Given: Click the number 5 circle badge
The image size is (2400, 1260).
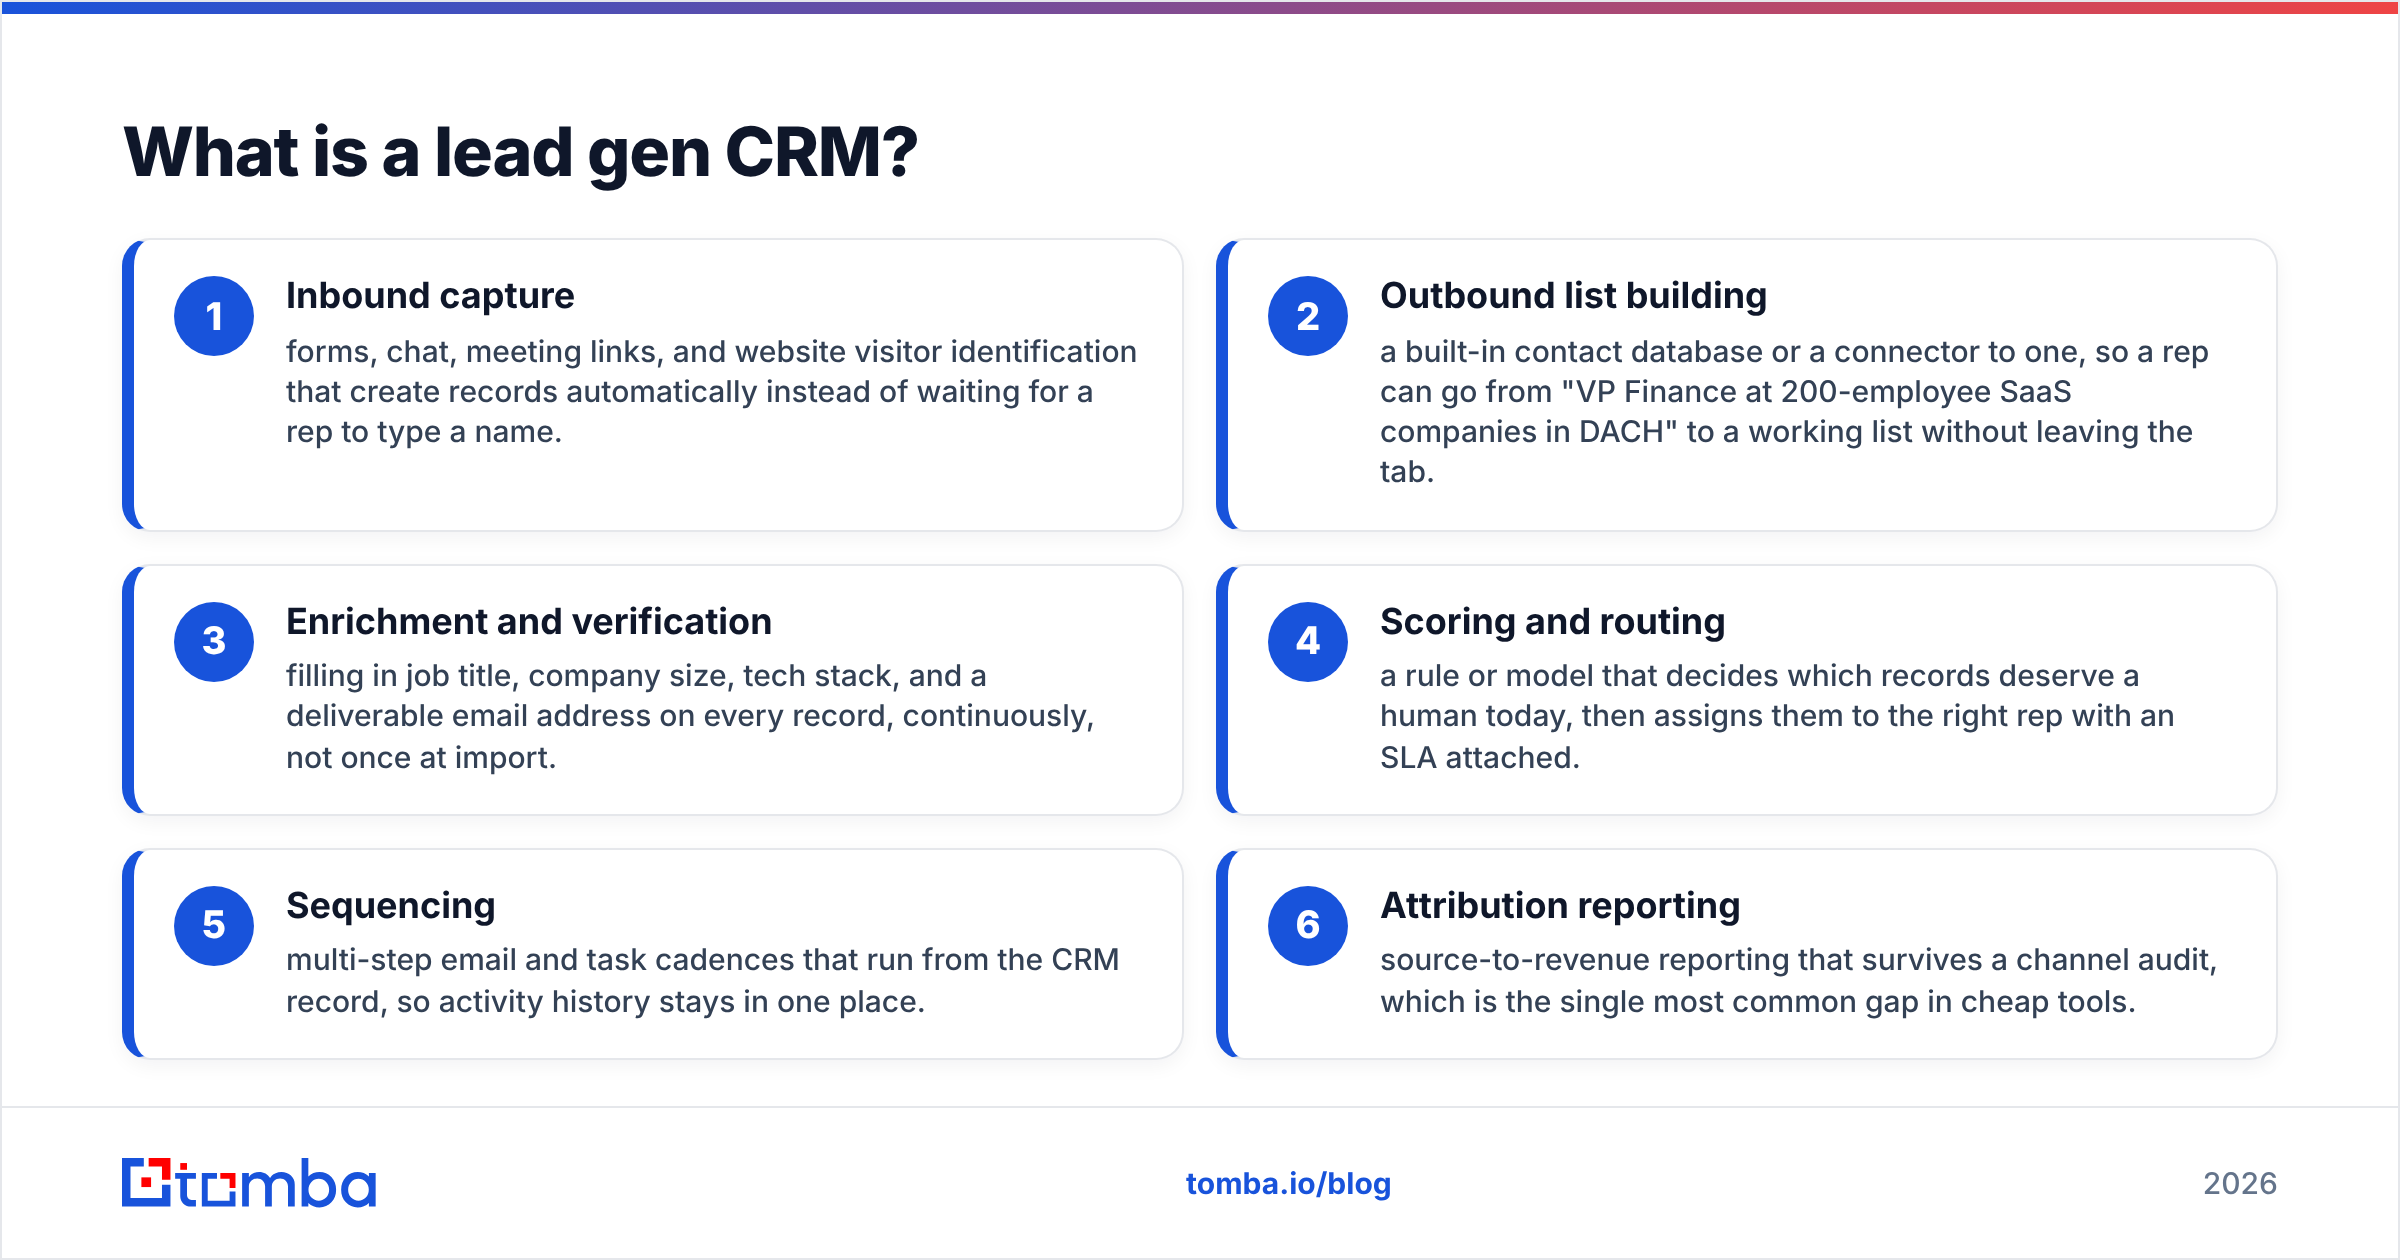Looking at the screenshot, I should 214,926.
